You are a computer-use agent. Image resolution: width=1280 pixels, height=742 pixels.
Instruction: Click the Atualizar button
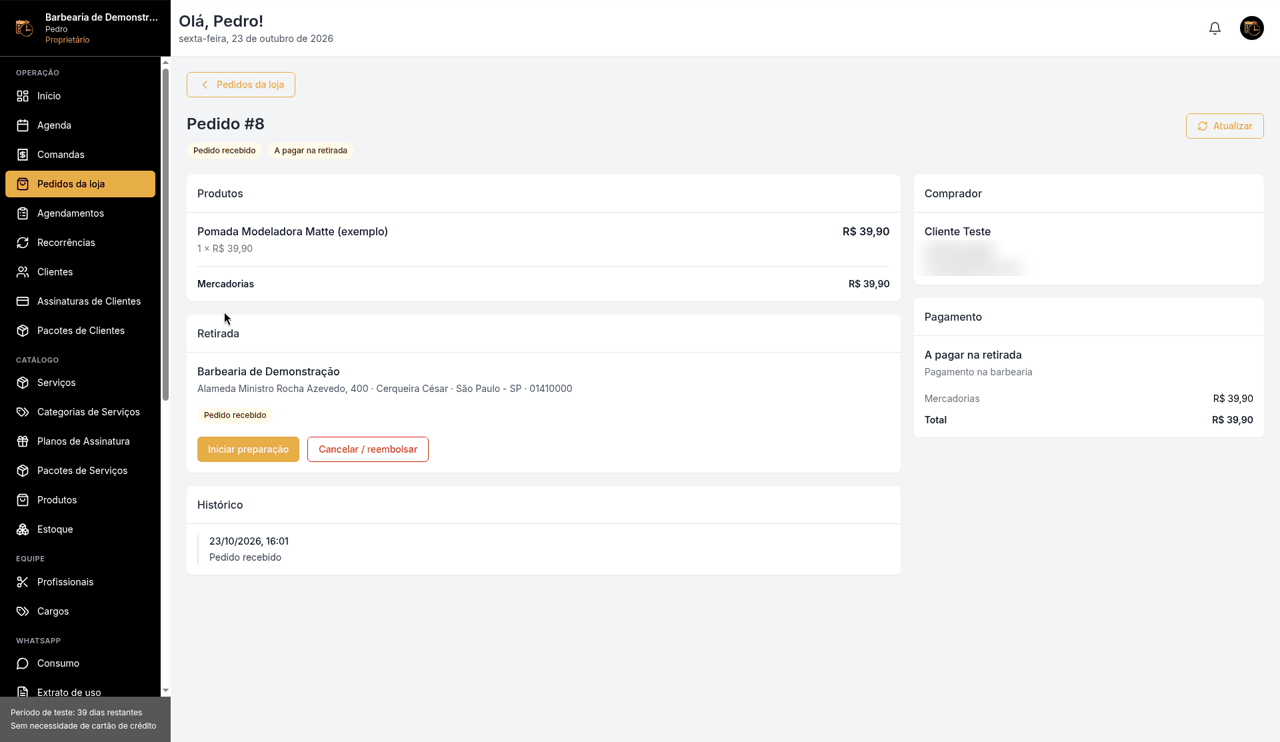click(1225, 126)
